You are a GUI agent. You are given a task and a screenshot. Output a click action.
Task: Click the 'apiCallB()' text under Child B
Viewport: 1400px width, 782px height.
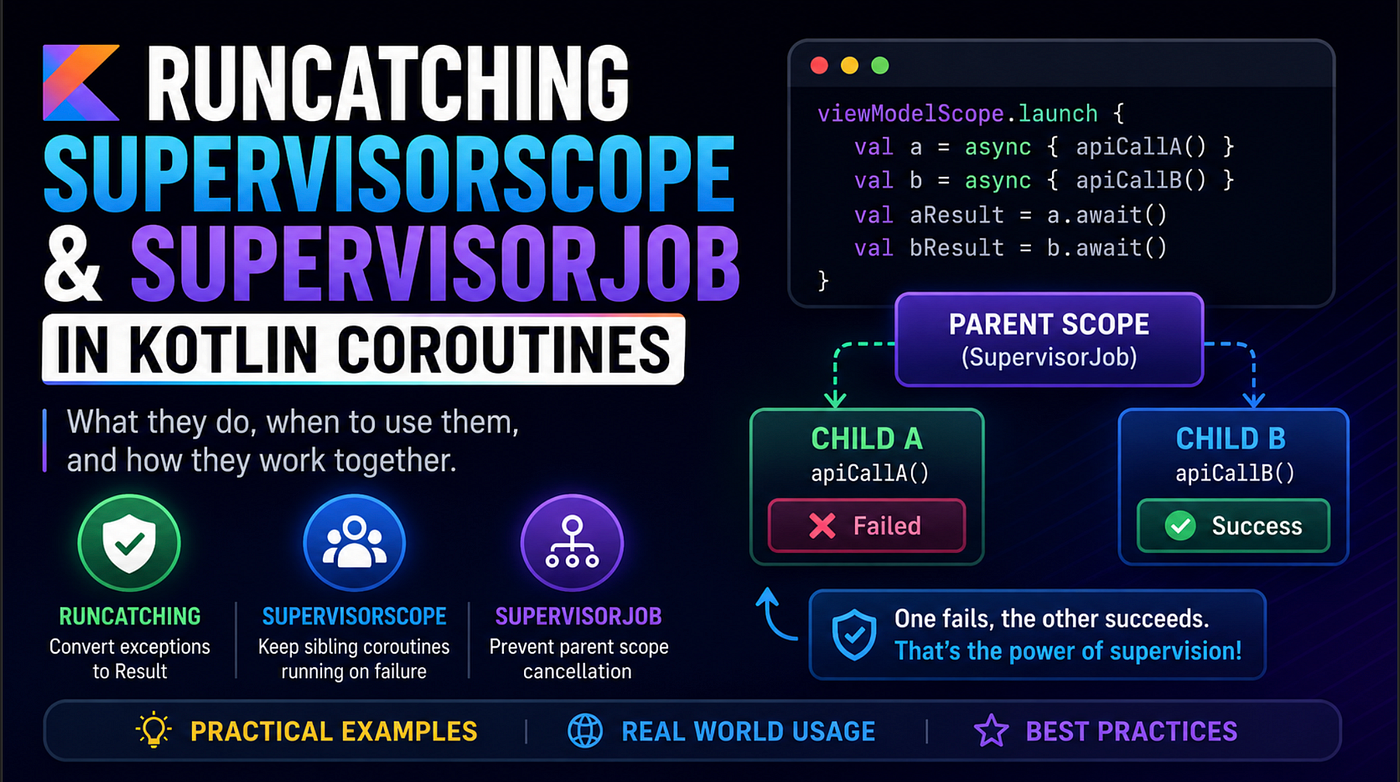click(x=1235, y=472)
